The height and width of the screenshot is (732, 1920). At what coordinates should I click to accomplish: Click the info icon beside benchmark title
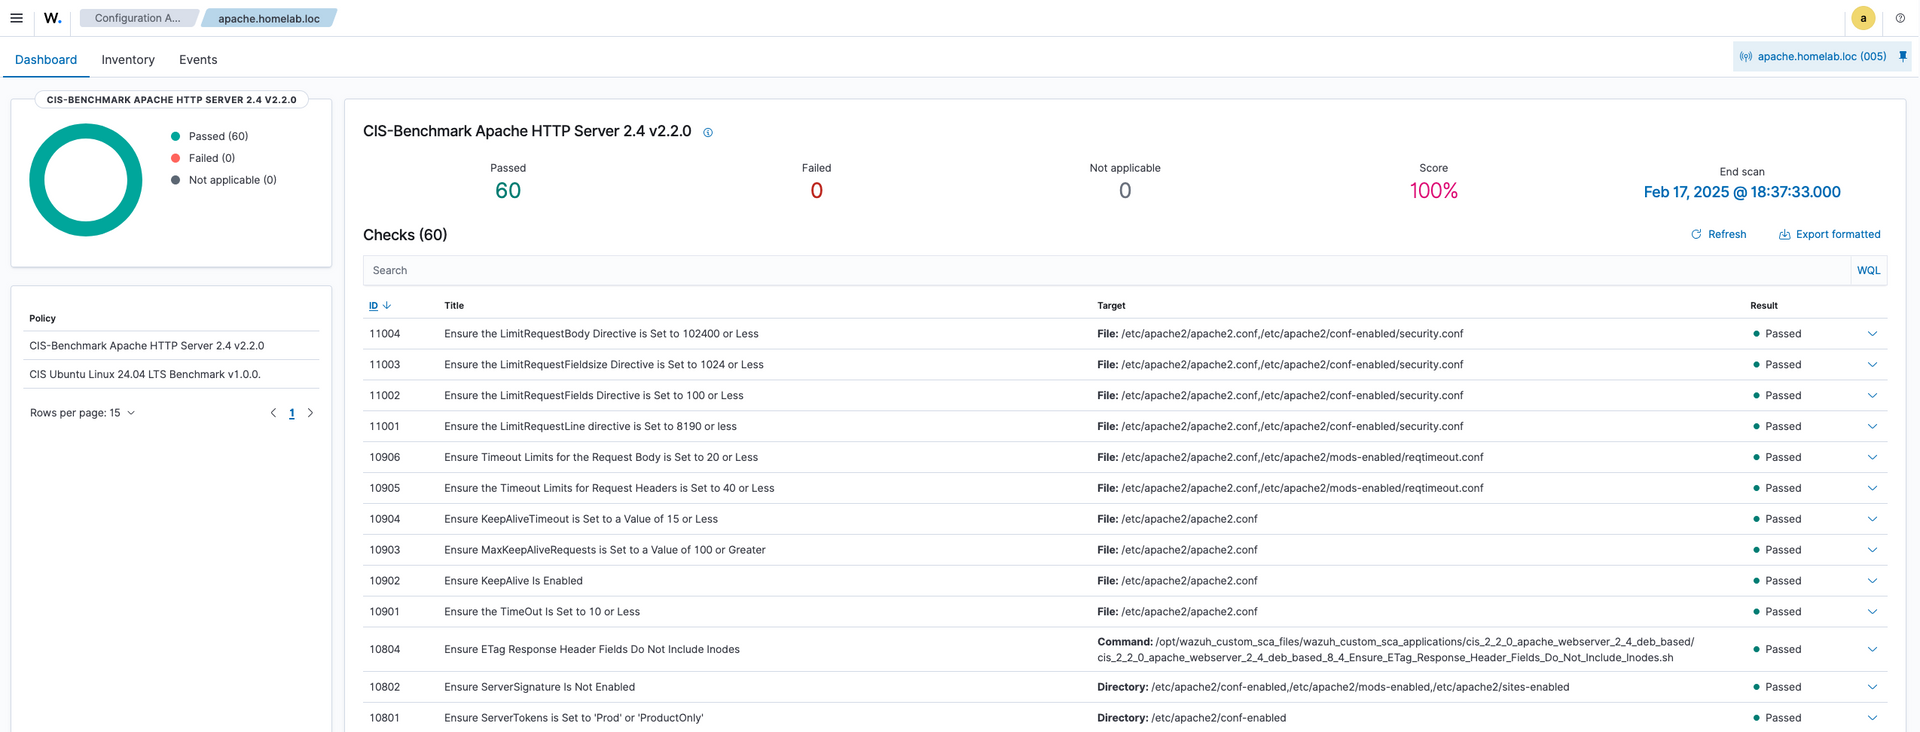708,132
